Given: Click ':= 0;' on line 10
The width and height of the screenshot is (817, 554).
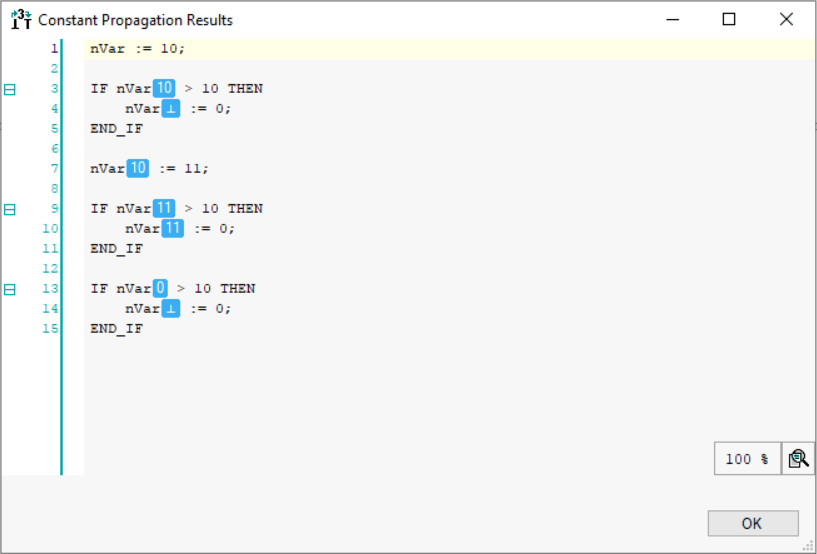Looking at the screenshot, I should (x=214, y=229).
